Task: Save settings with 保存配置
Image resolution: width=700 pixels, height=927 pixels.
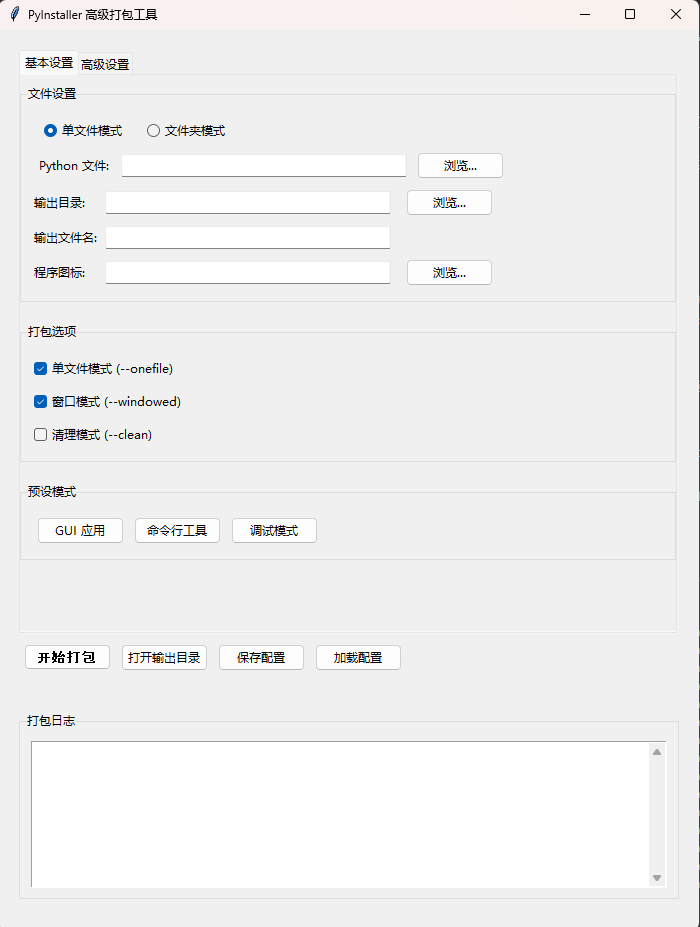Action: pyautogui.click(x=261, y=657)
